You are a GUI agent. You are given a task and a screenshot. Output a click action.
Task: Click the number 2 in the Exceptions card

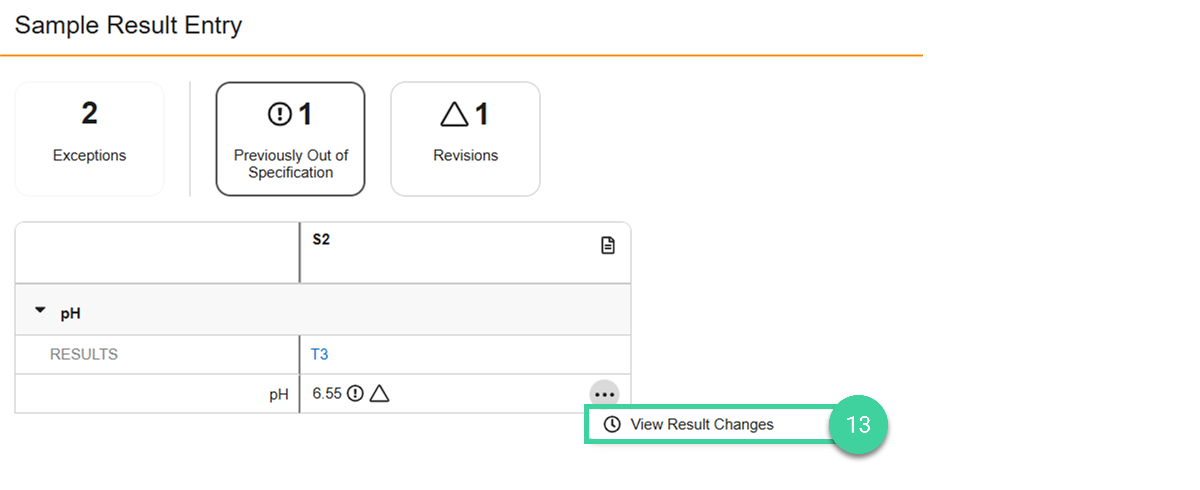click(89, 114)
